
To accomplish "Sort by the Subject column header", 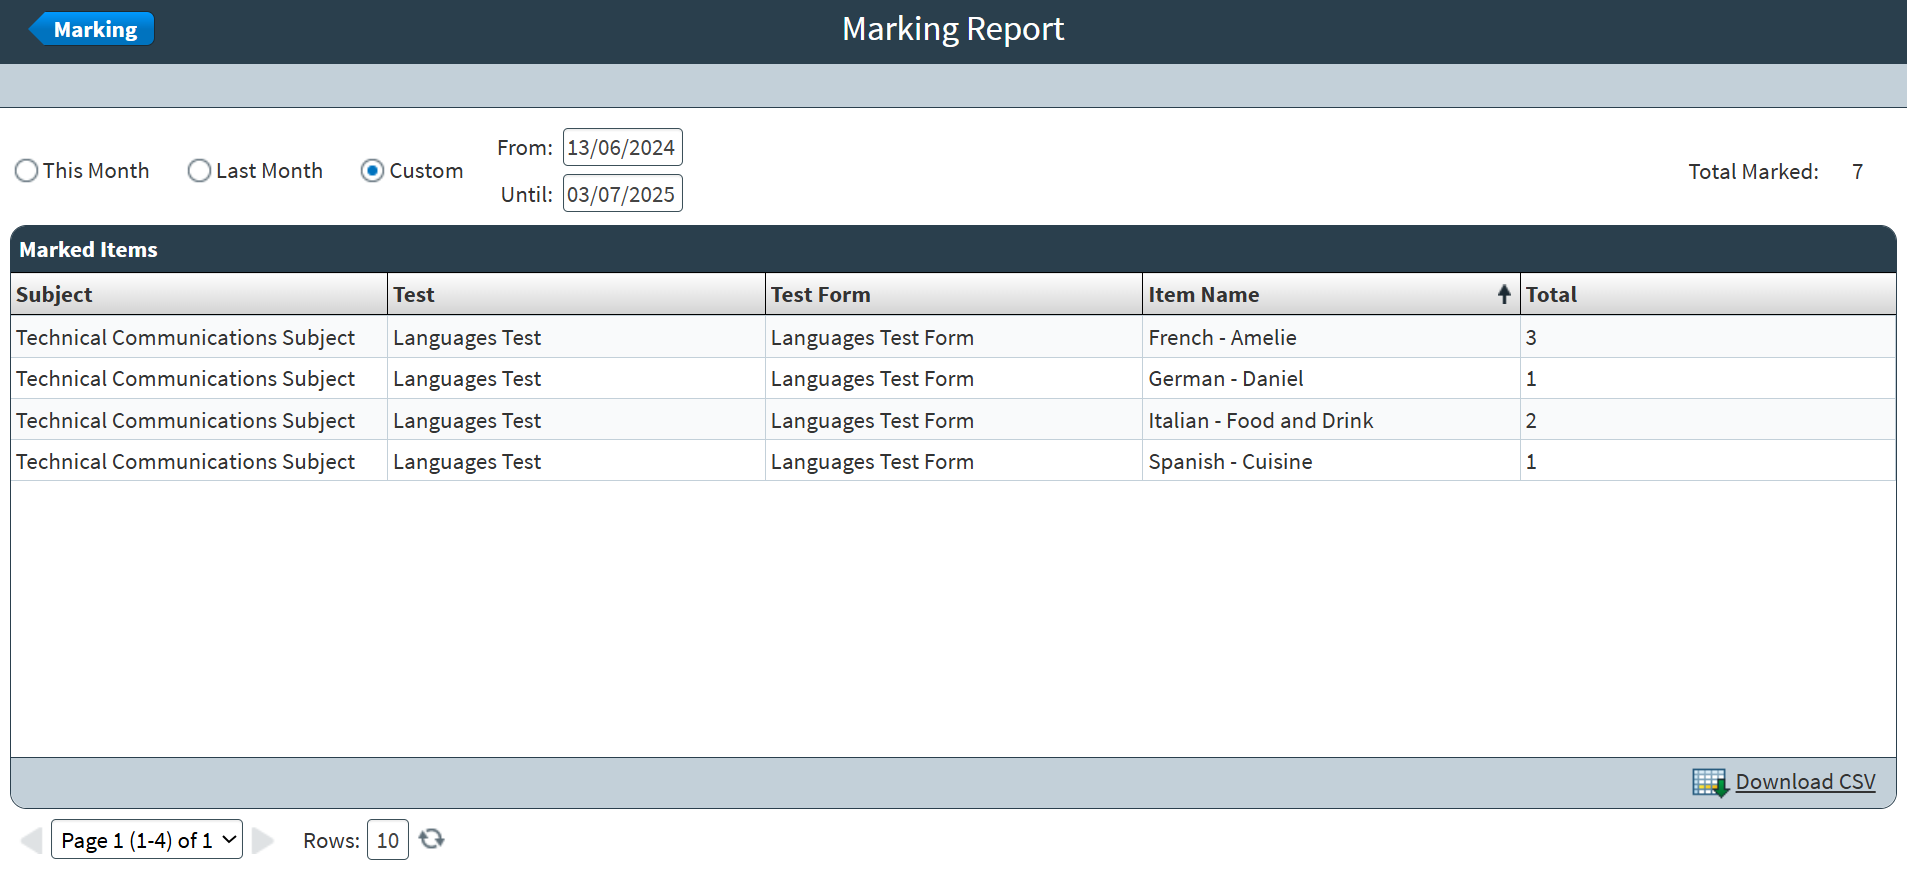I will [x=55, y=295].
